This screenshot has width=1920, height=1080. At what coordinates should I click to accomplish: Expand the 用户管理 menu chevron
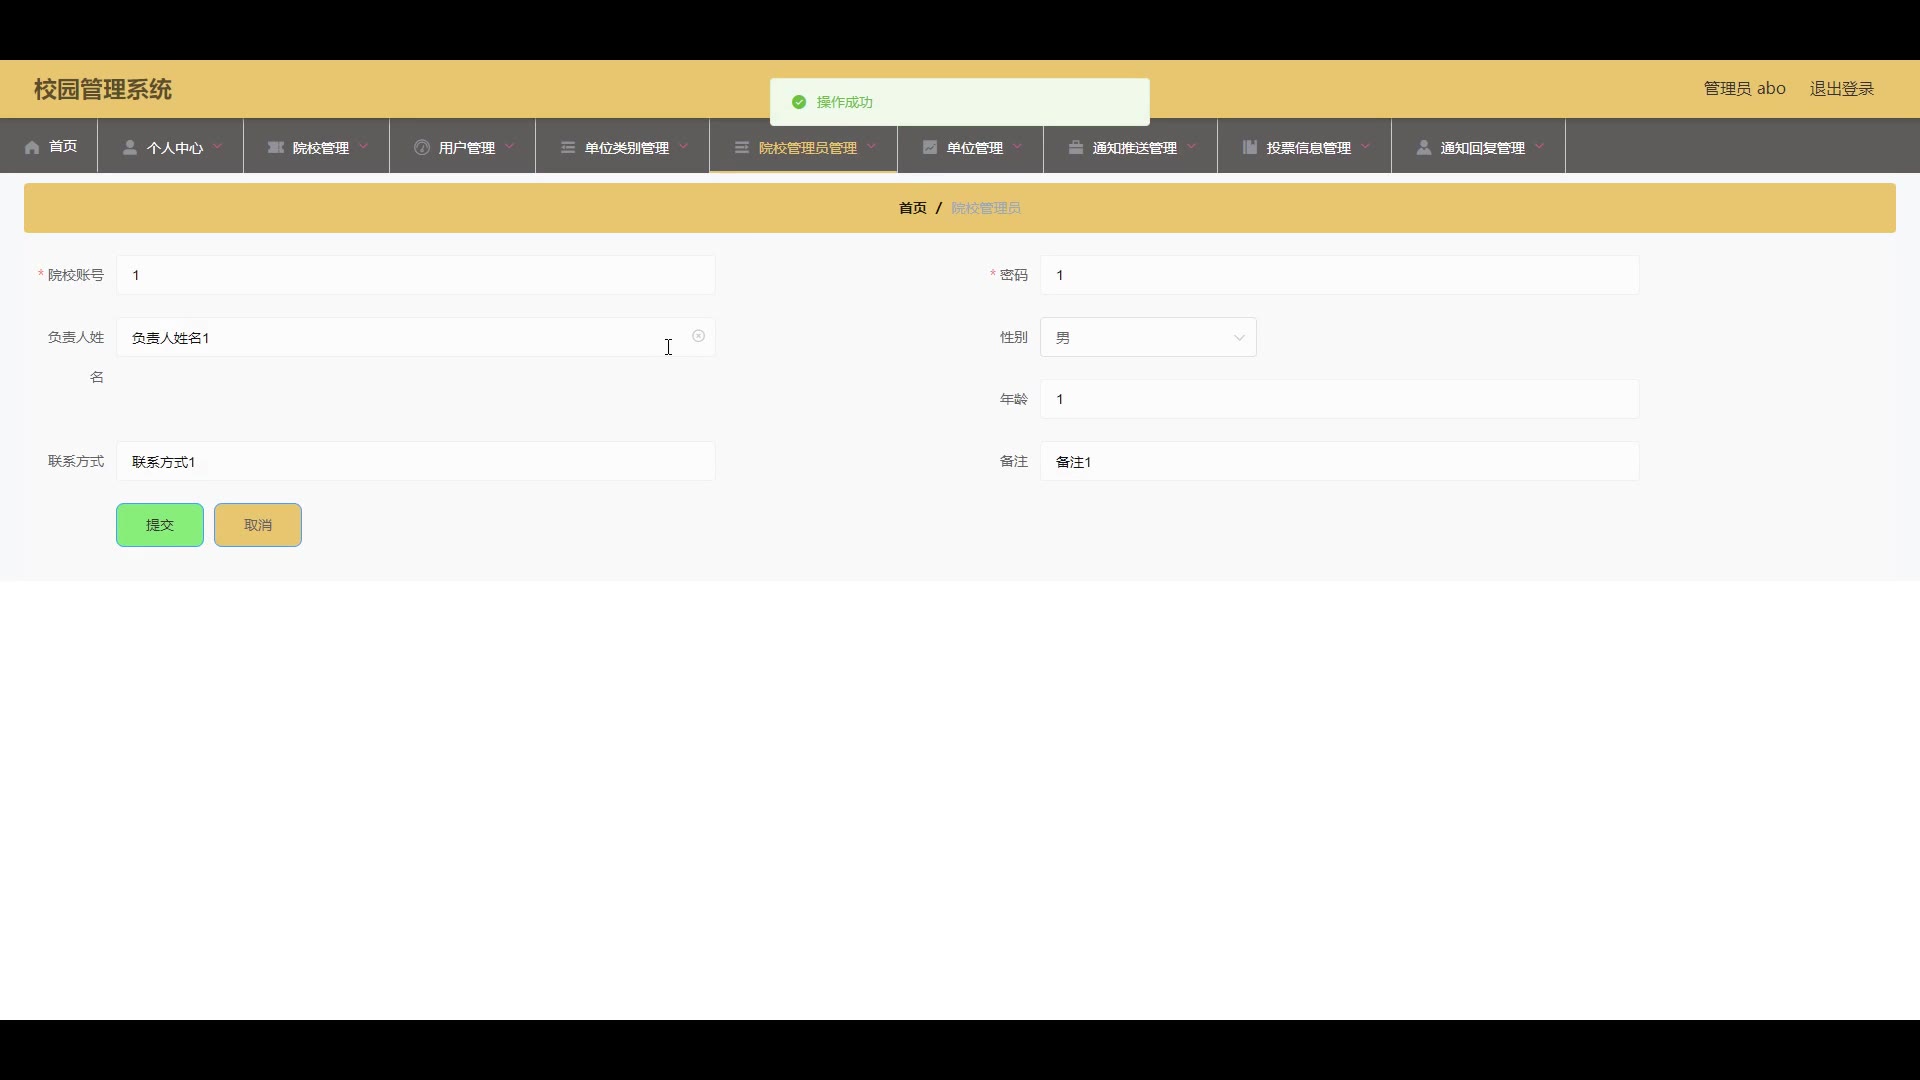(x=509, y=146)
